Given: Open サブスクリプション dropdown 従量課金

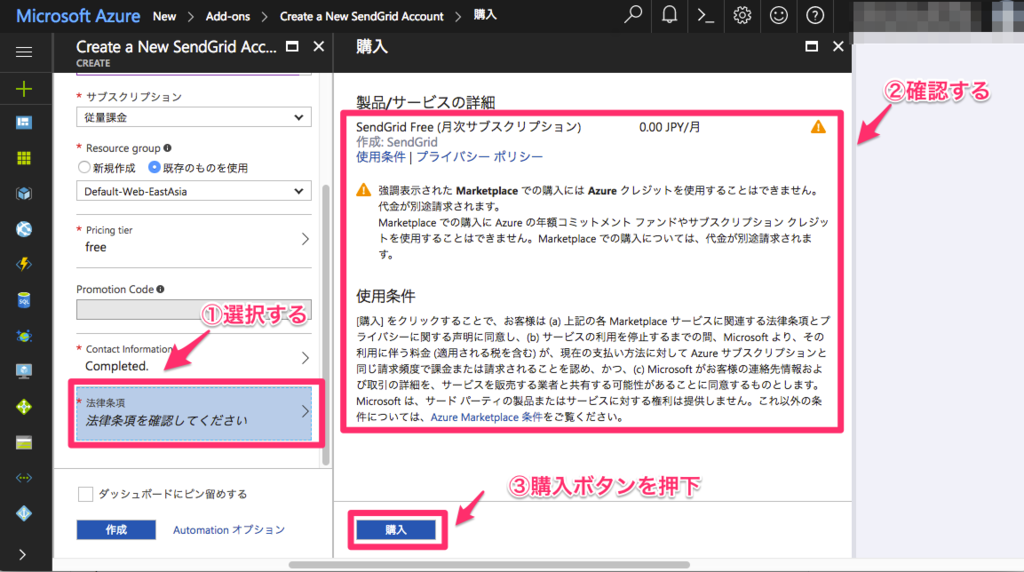Looking at the screenshot, I should click(194, 118).
